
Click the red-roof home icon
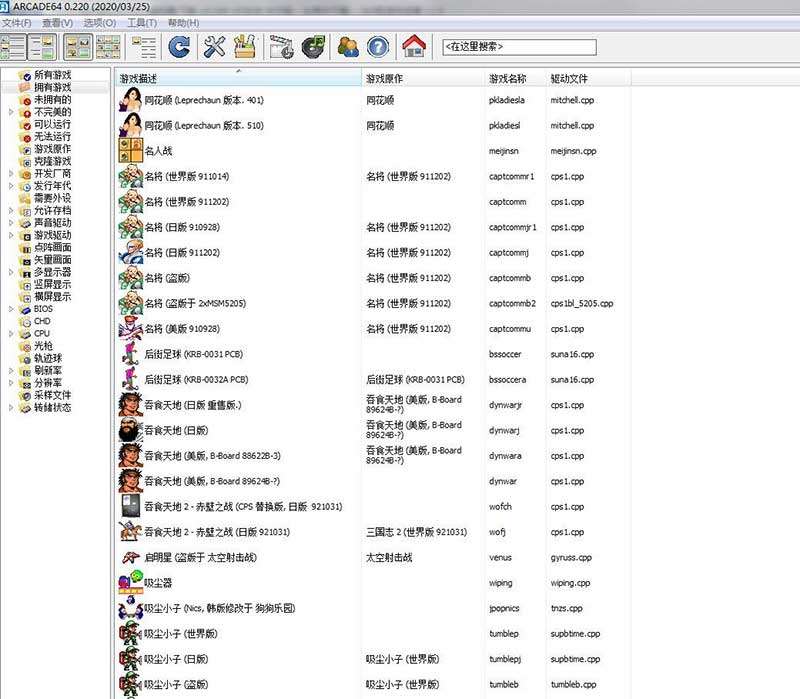point(414,46)
